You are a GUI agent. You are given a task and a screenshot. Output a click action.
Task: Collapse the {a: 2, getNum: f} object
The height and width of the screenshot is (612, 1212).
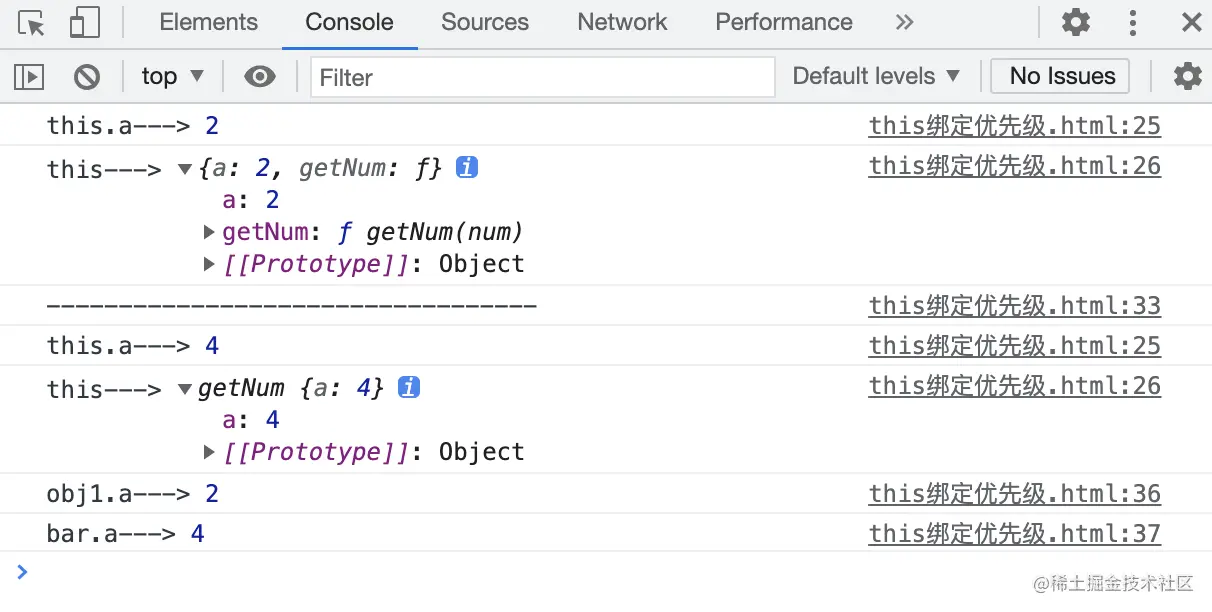185,169
